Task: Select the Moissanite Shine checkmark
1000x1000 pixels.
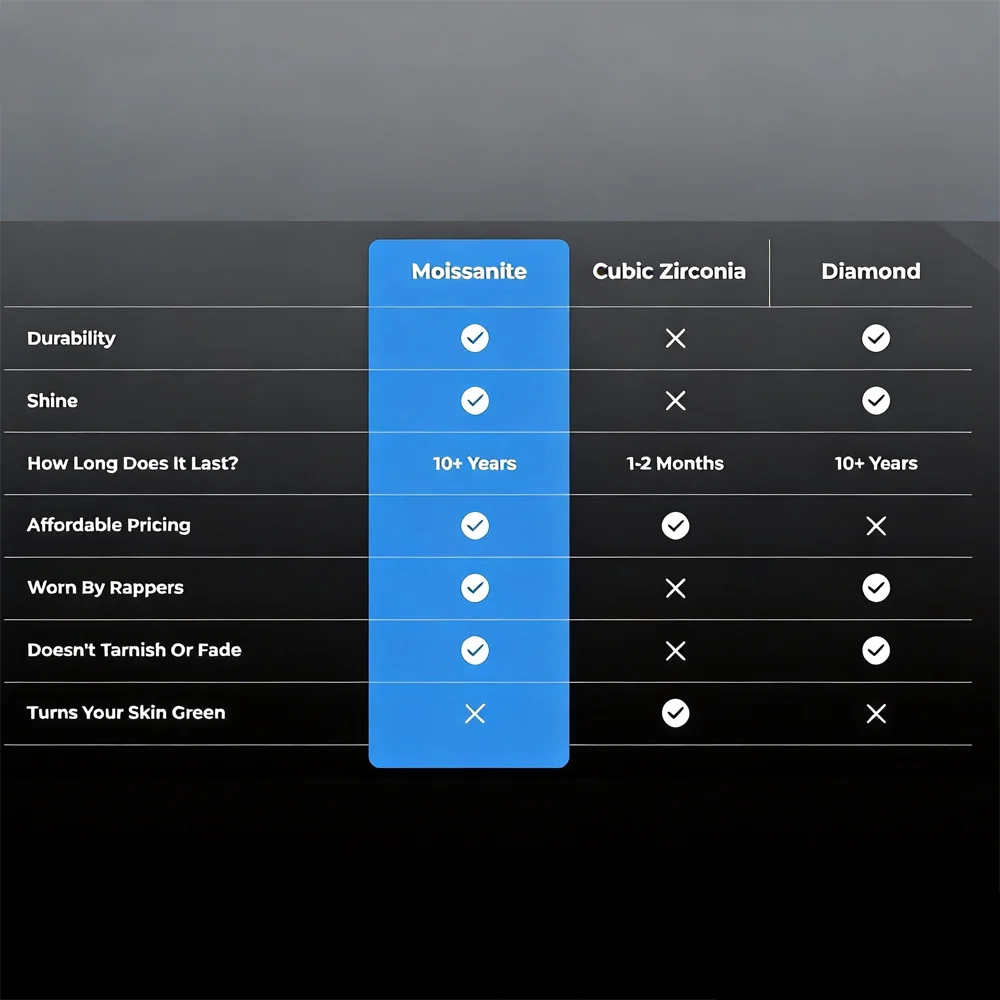Action: pyautogui.click(x=475, y=401)
